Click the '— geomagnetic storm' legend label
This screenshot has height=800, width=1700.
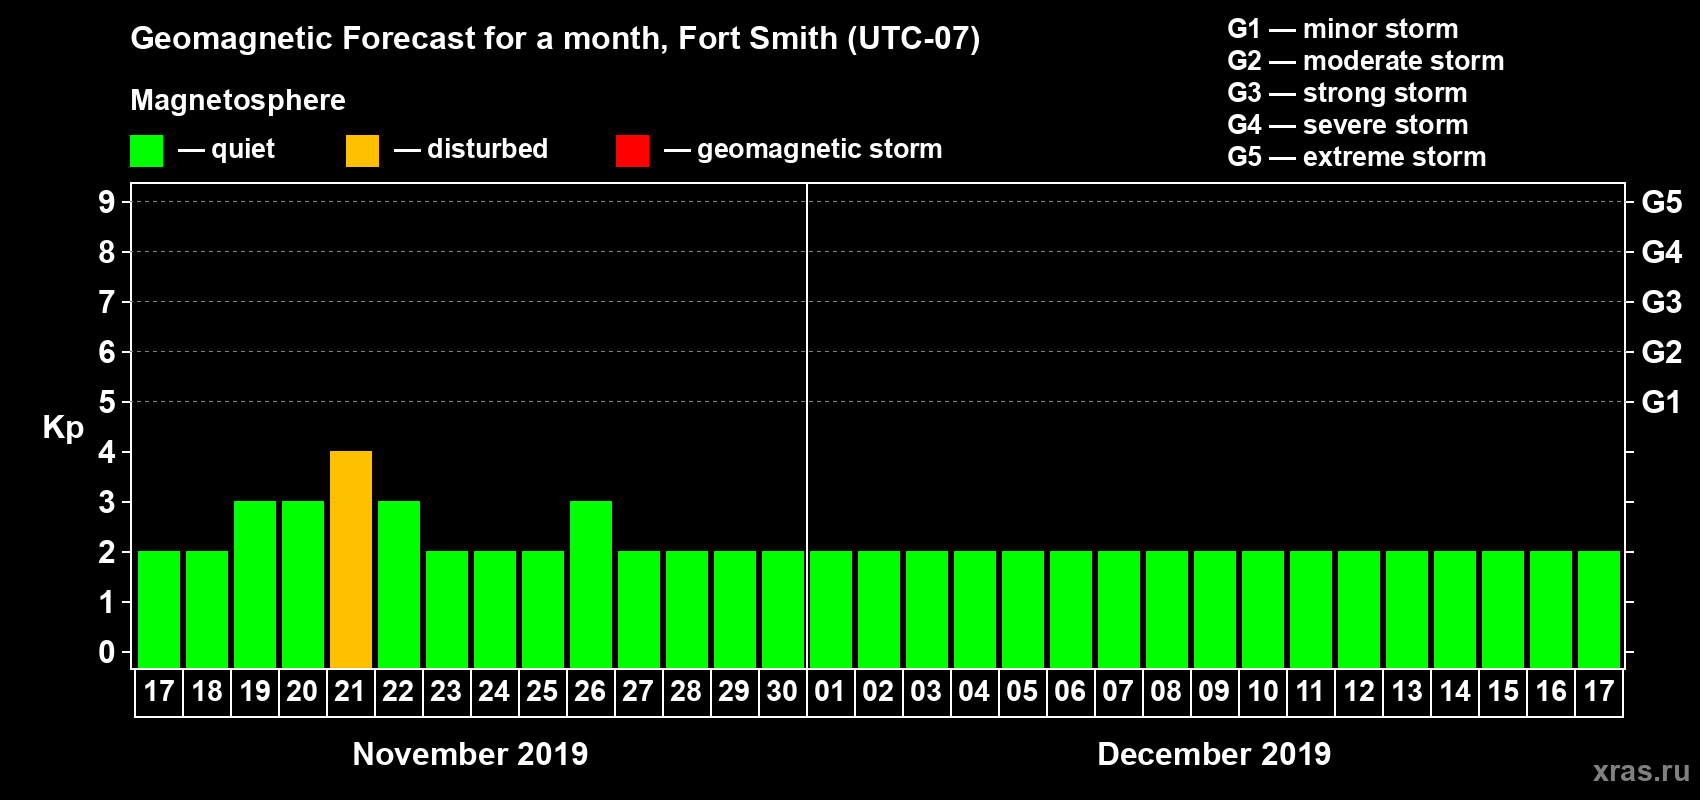point(803,149)
